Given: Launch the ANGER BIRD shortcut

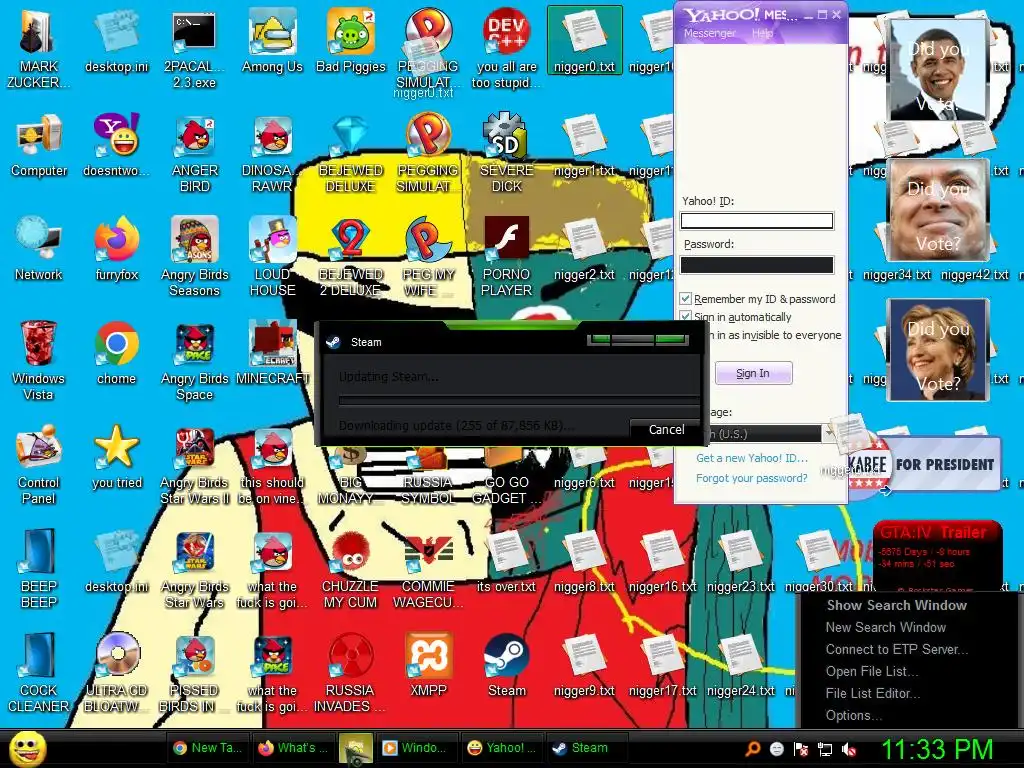Looking at the screenshot, I should (195, 153).
